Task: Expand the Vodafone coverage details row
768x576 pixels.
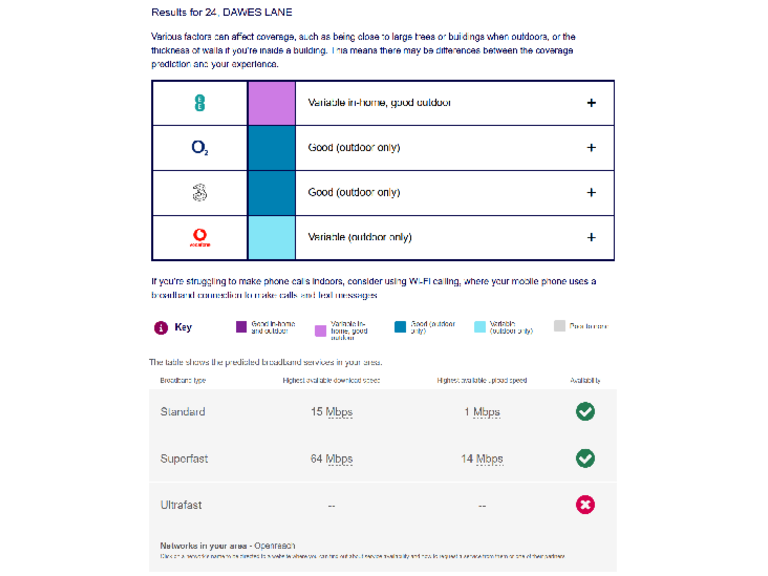Action: [x=591, y=238]
